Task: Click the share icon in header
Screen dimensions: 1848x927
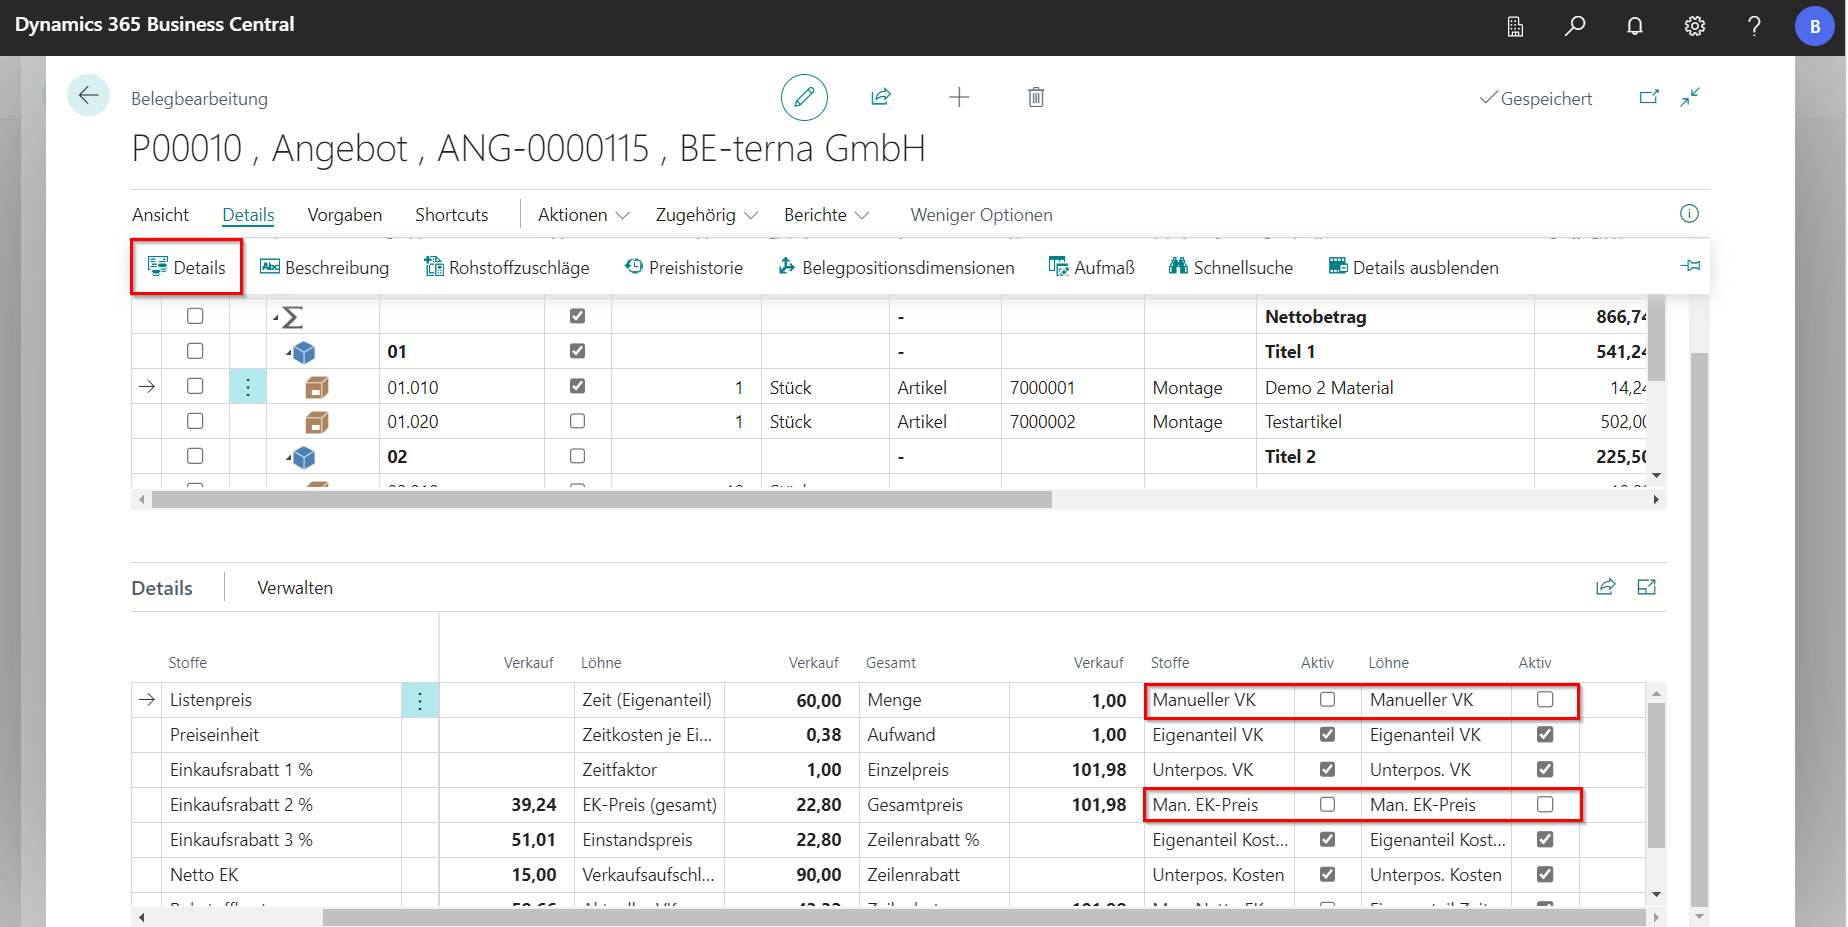Action: point(881,97)
